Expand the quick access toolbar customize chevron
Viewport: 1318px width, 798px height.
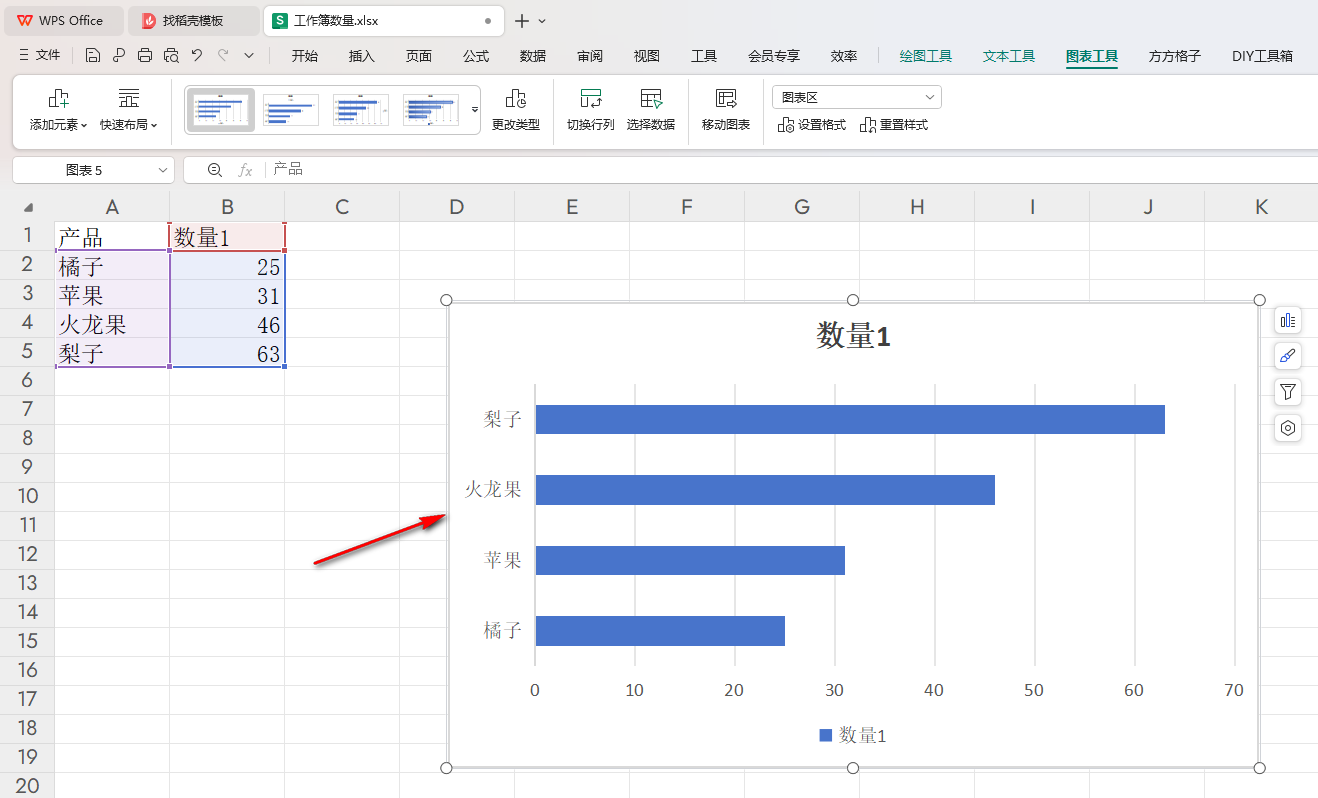point(249,56)
